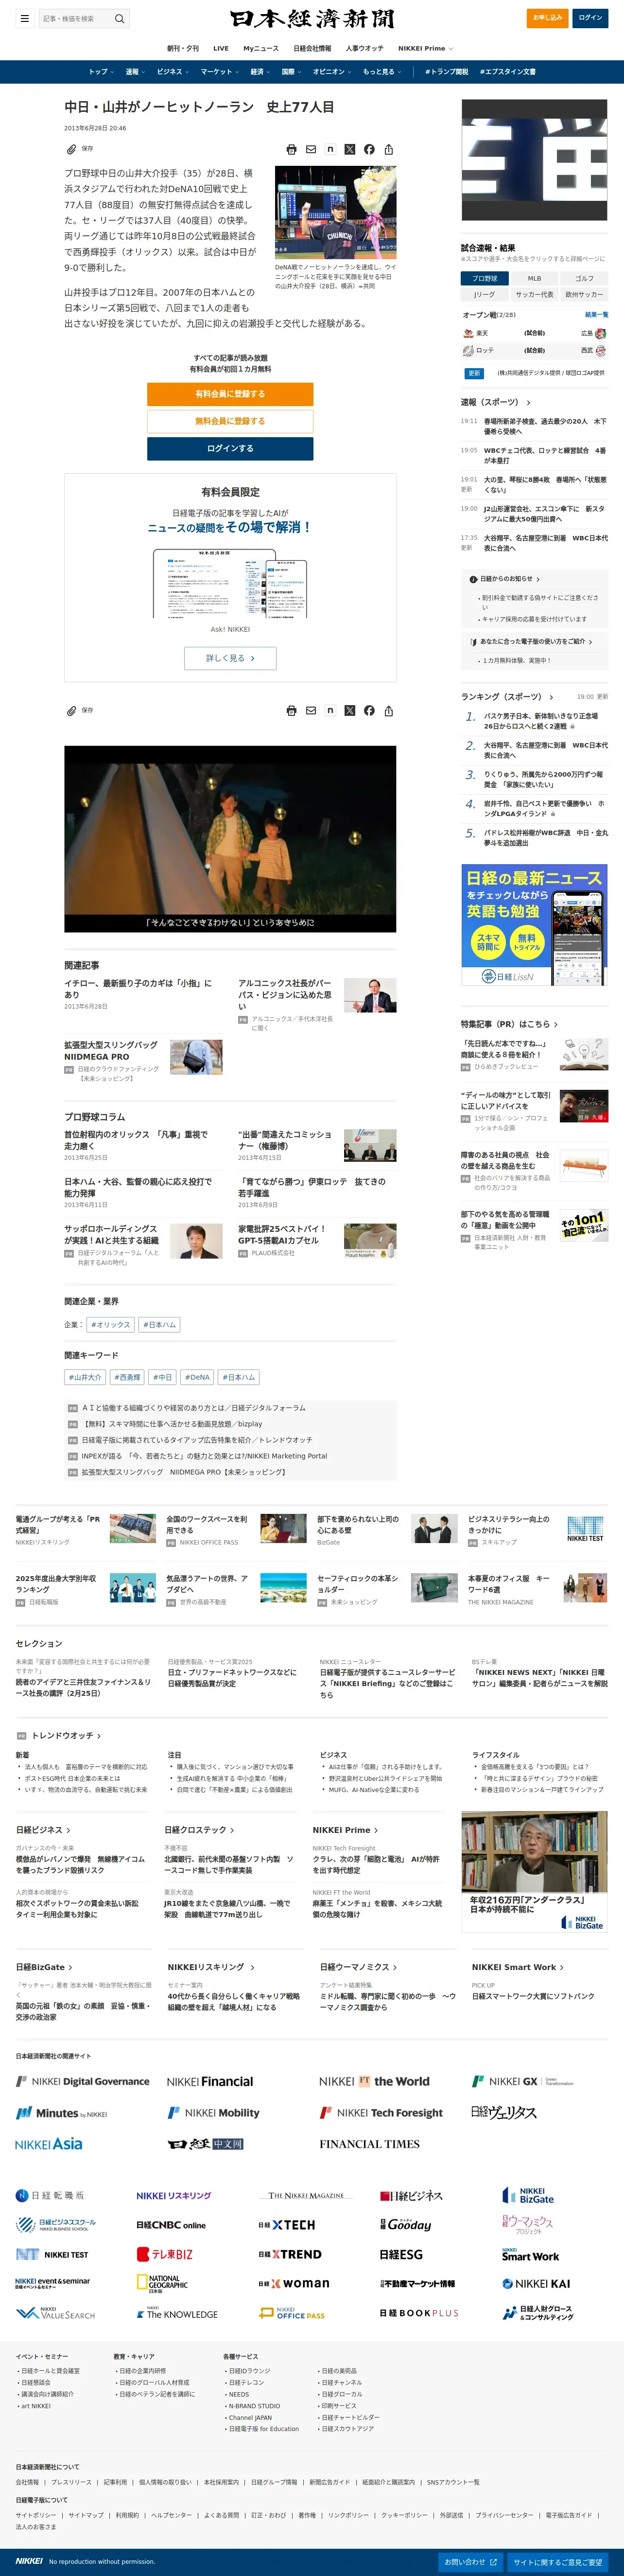The width and height of the screenshot is (624, 2576).
Task: Select the 欧州サッカー scores tab
Action: coord(584,294)
